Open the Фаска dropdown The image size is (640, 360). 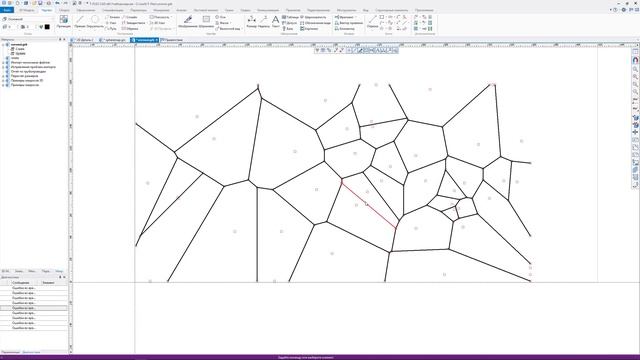pos(230,23)
